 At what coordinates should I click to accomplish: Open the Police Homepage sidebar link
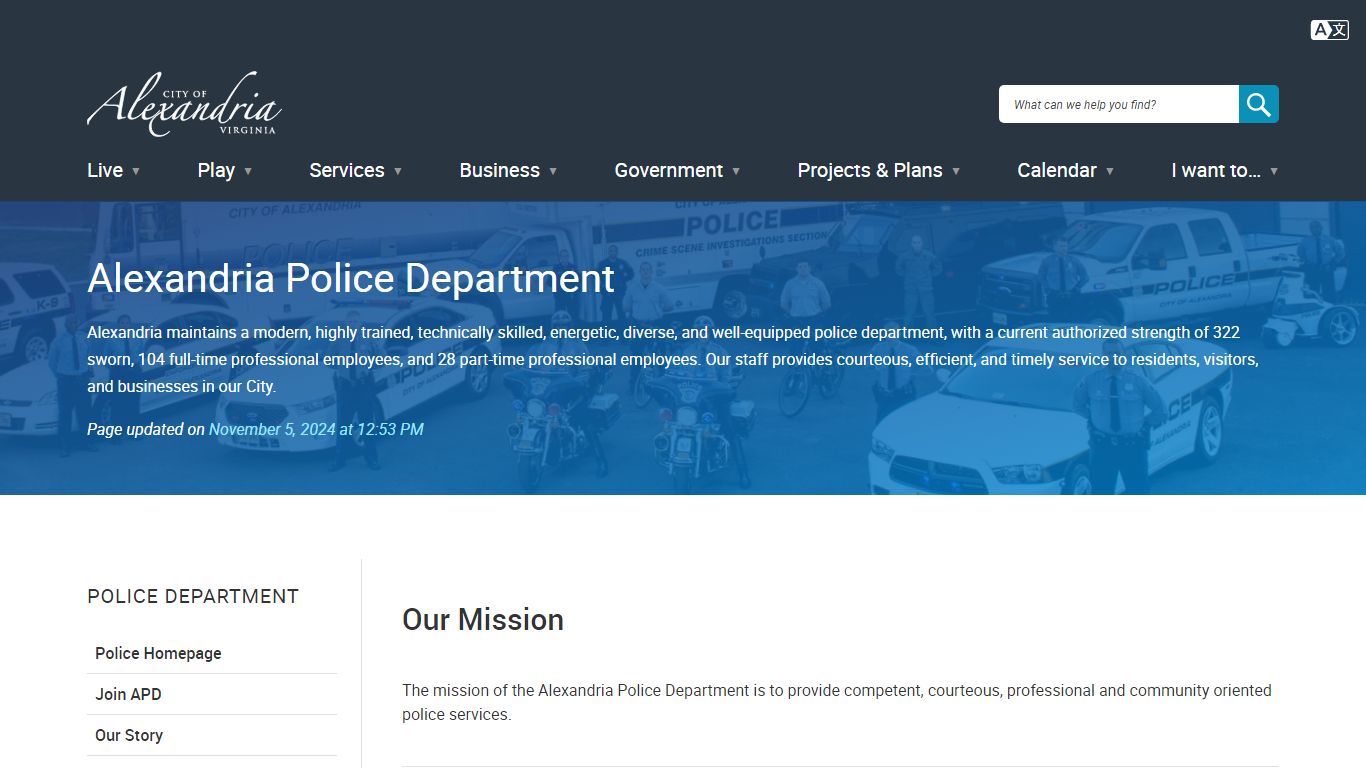pyautogui.click(x=212, y=653)
